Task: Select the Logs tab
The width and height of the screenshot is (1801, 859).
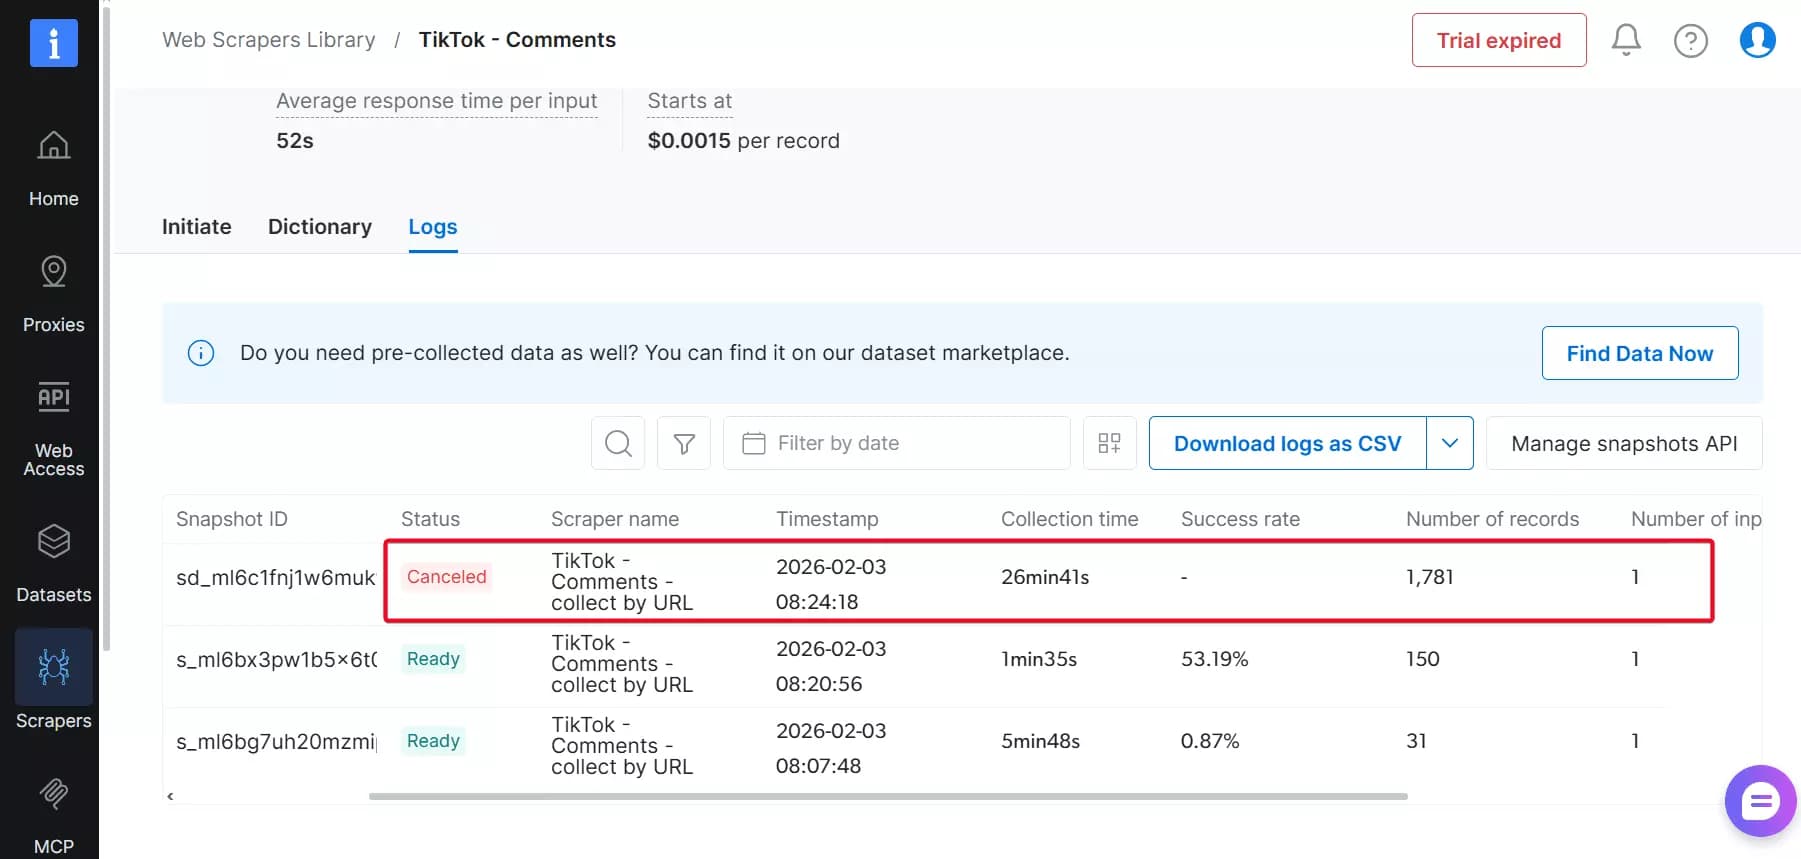Action: (x=433, y=227)
